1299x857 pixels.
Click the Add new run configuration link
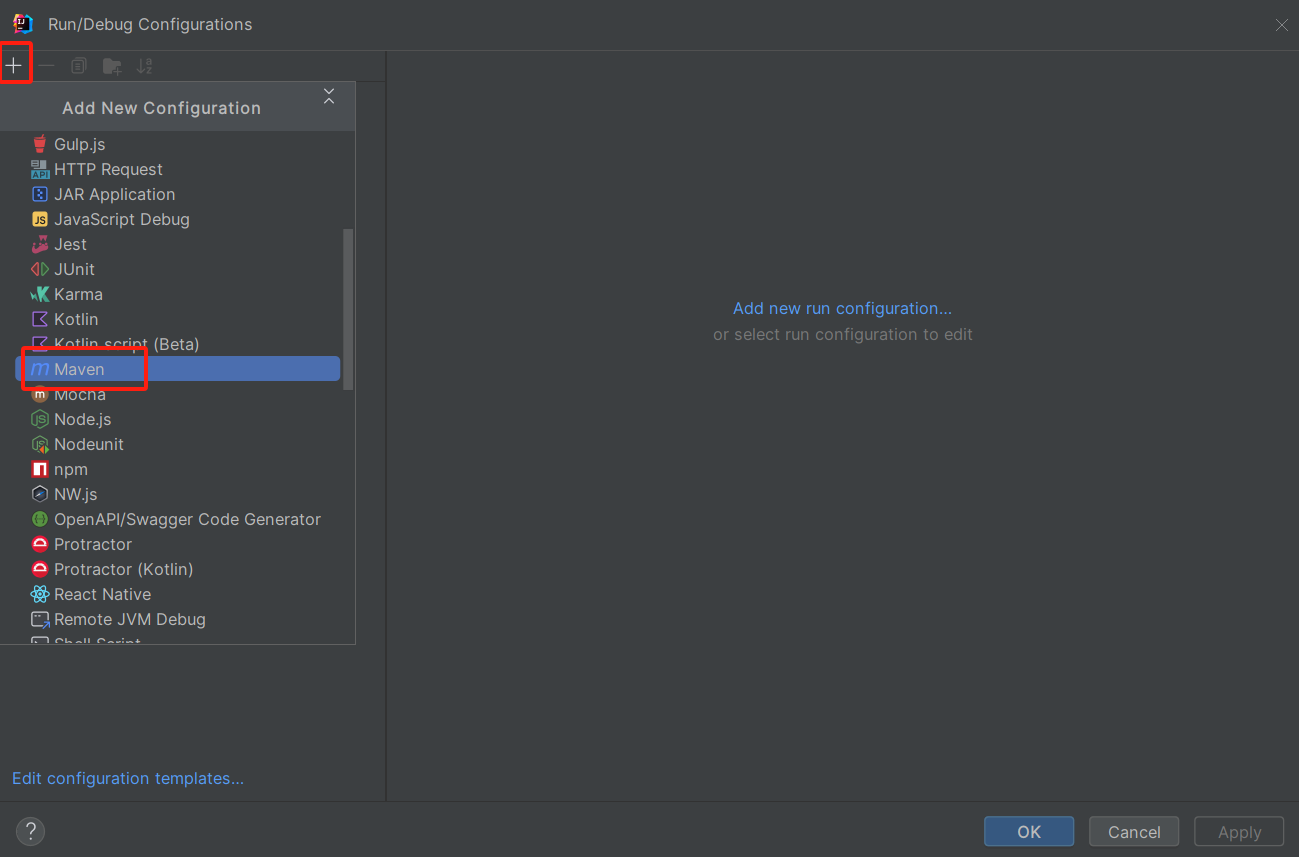(842, 308)
